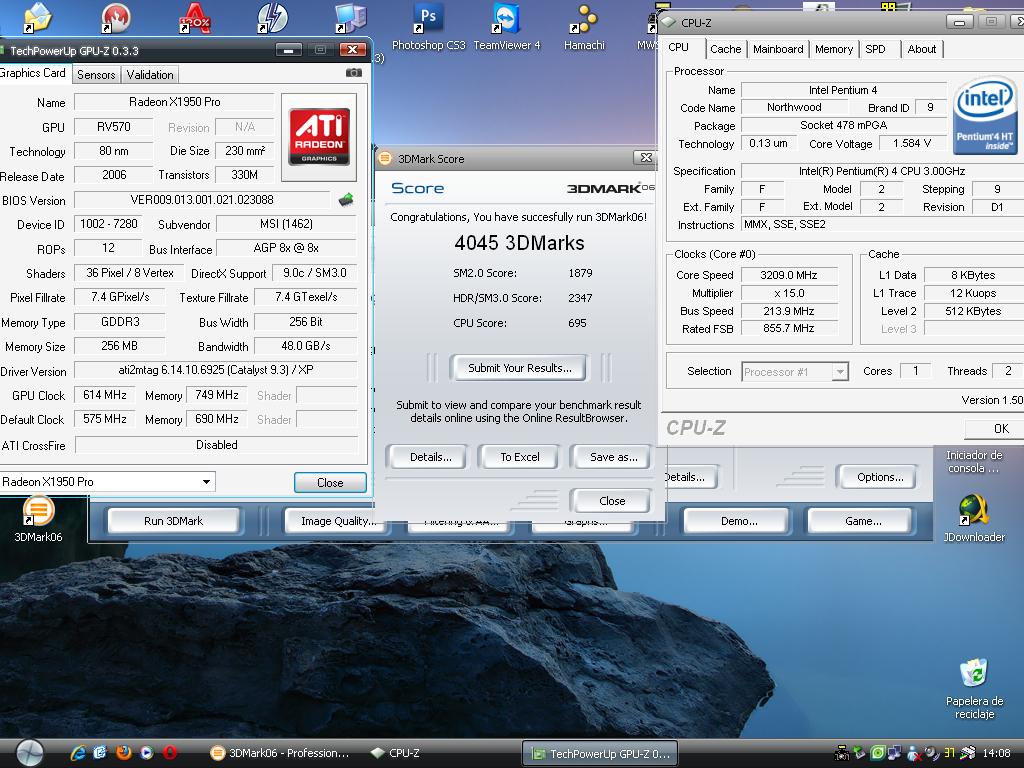Select the Alcohol 120% desktop icon

click(194, 18)
